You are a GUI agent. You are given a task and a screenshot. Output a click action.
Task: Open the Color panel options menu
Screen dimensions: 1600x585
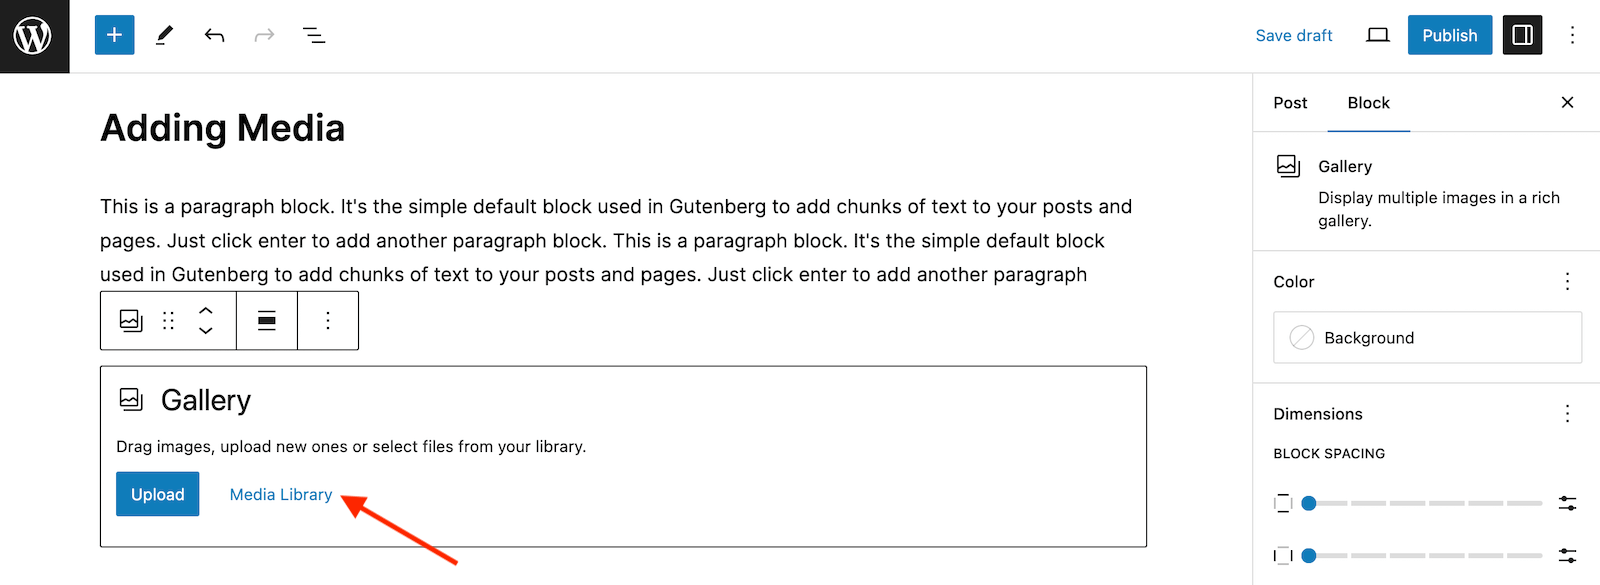(1567, 281)
